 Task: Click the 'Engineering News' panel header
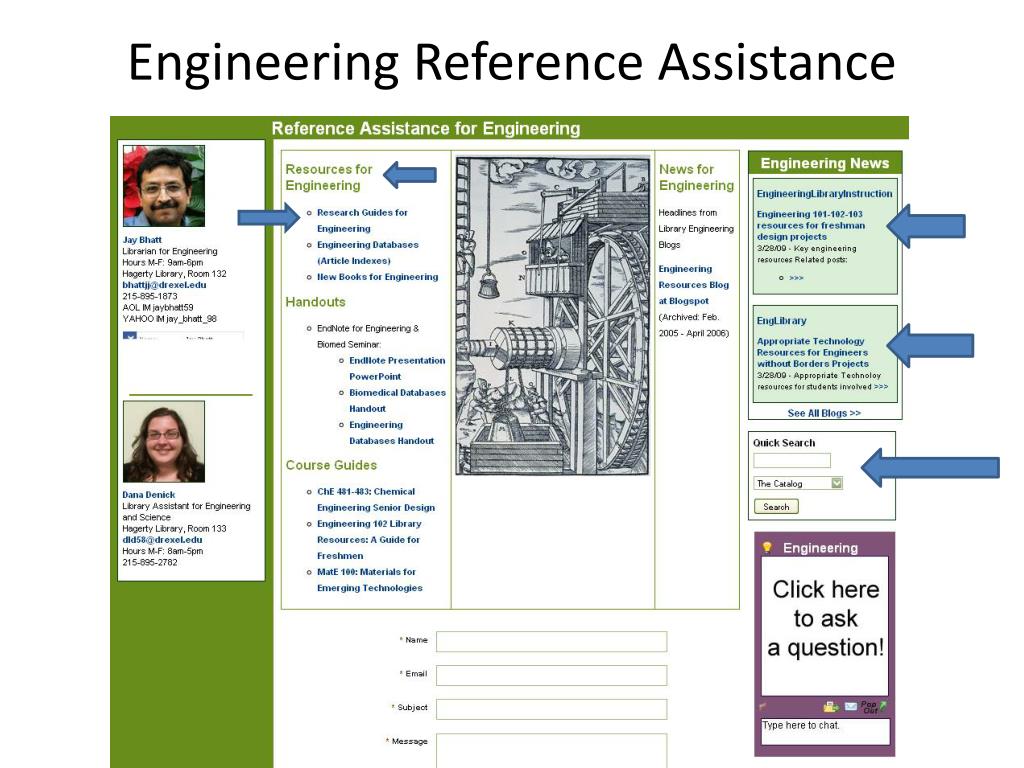[x=825, y=163]
